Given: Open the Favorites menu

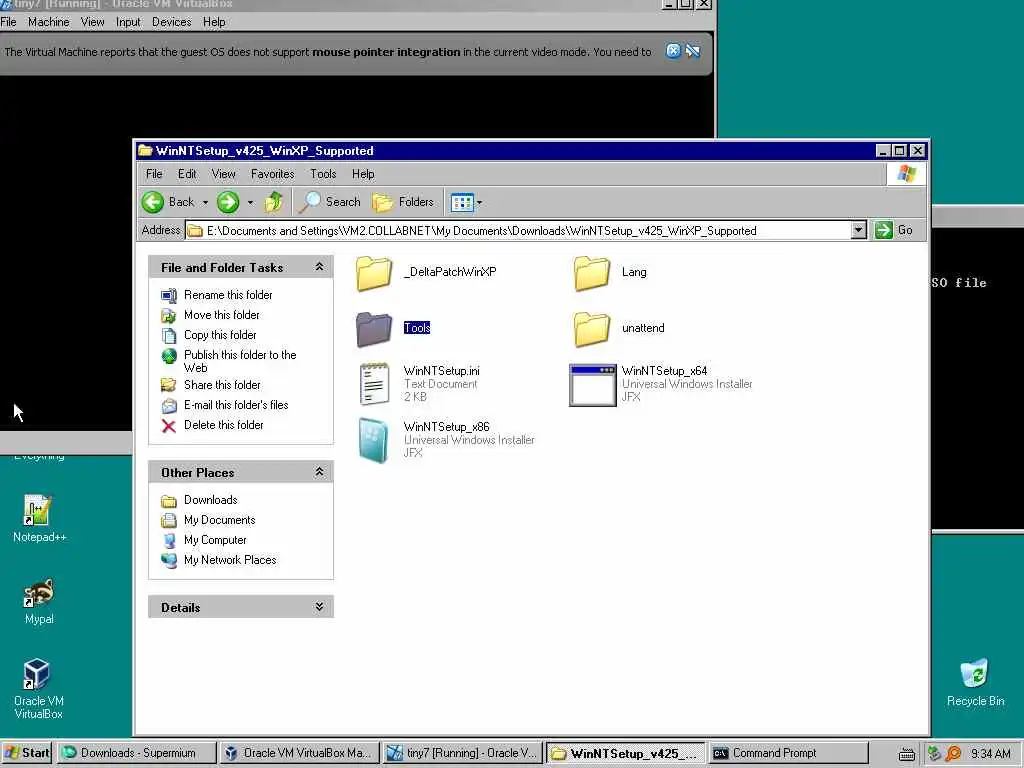Looking at the screenshot, I should point(272,174).
